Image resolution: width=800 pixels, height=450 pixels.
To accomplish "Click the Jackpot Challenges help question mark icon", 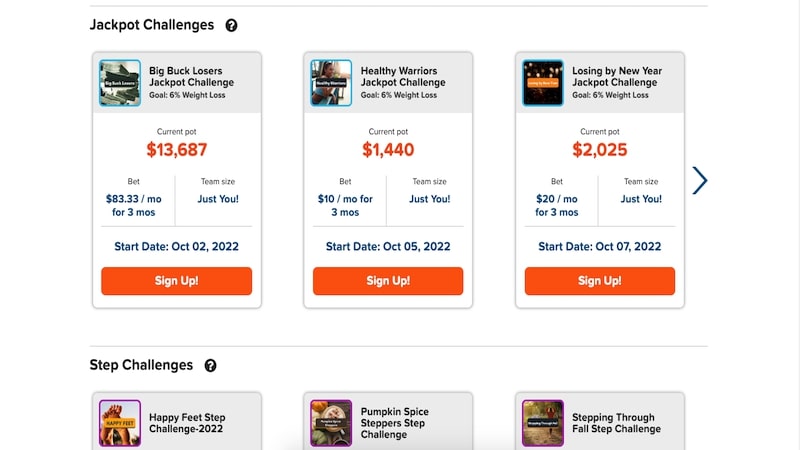I will tap(232, 25).
